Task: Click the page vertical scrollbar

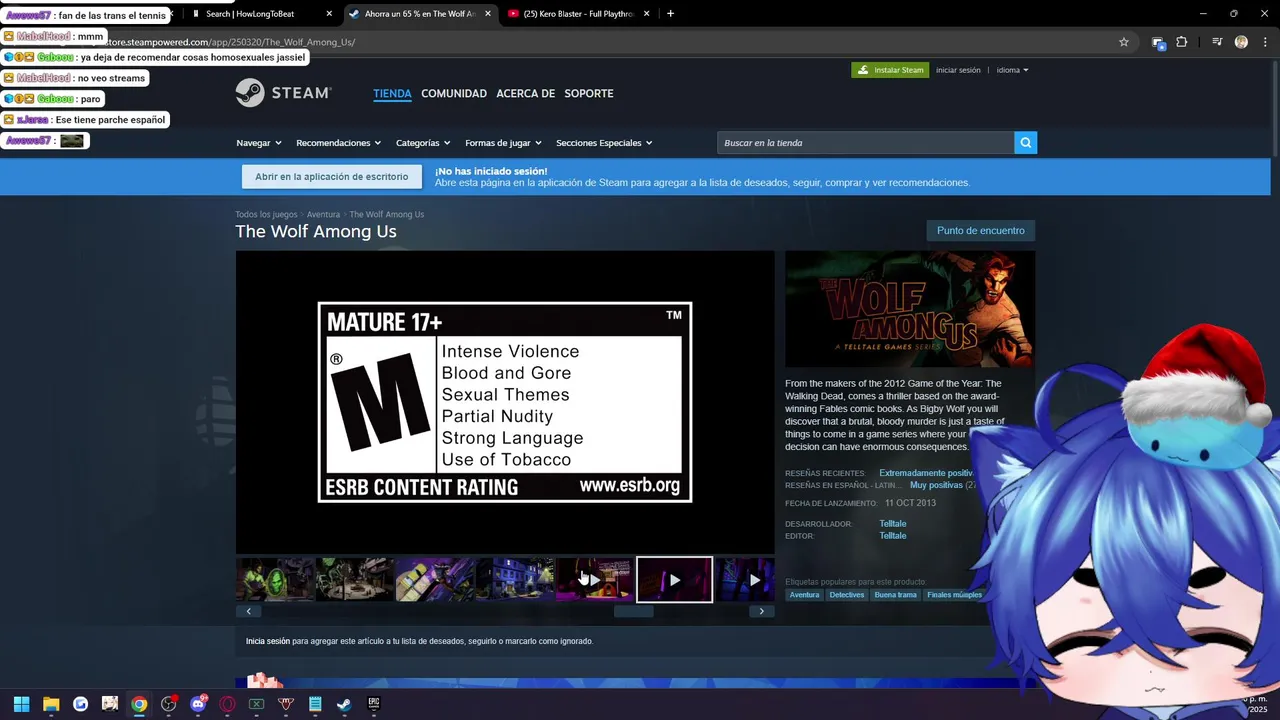Action: coord(1275,110)
